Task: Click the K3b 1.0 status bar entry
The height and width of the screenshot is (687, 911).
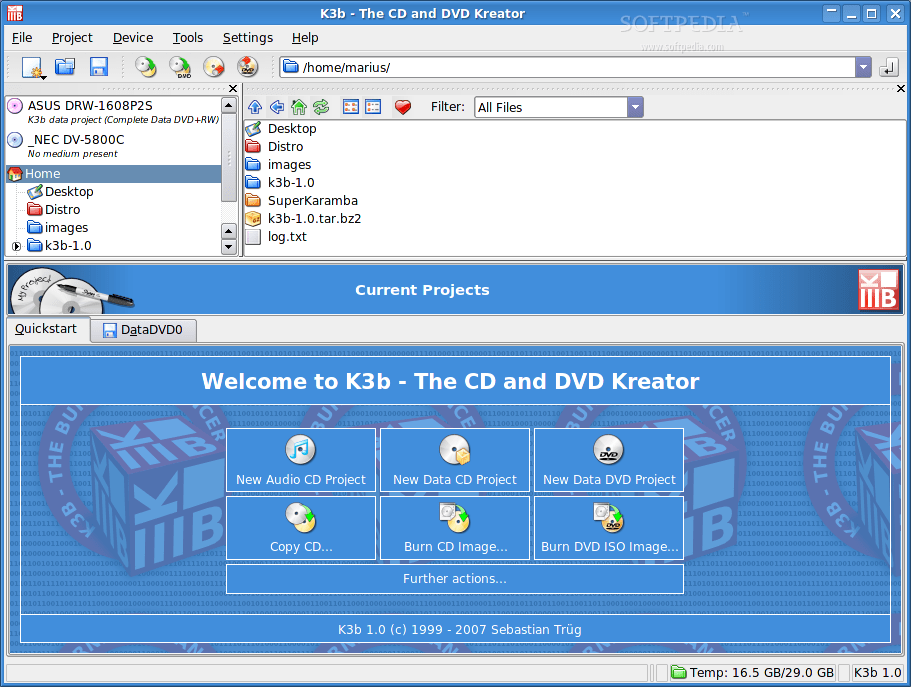Action: (877, 672)
